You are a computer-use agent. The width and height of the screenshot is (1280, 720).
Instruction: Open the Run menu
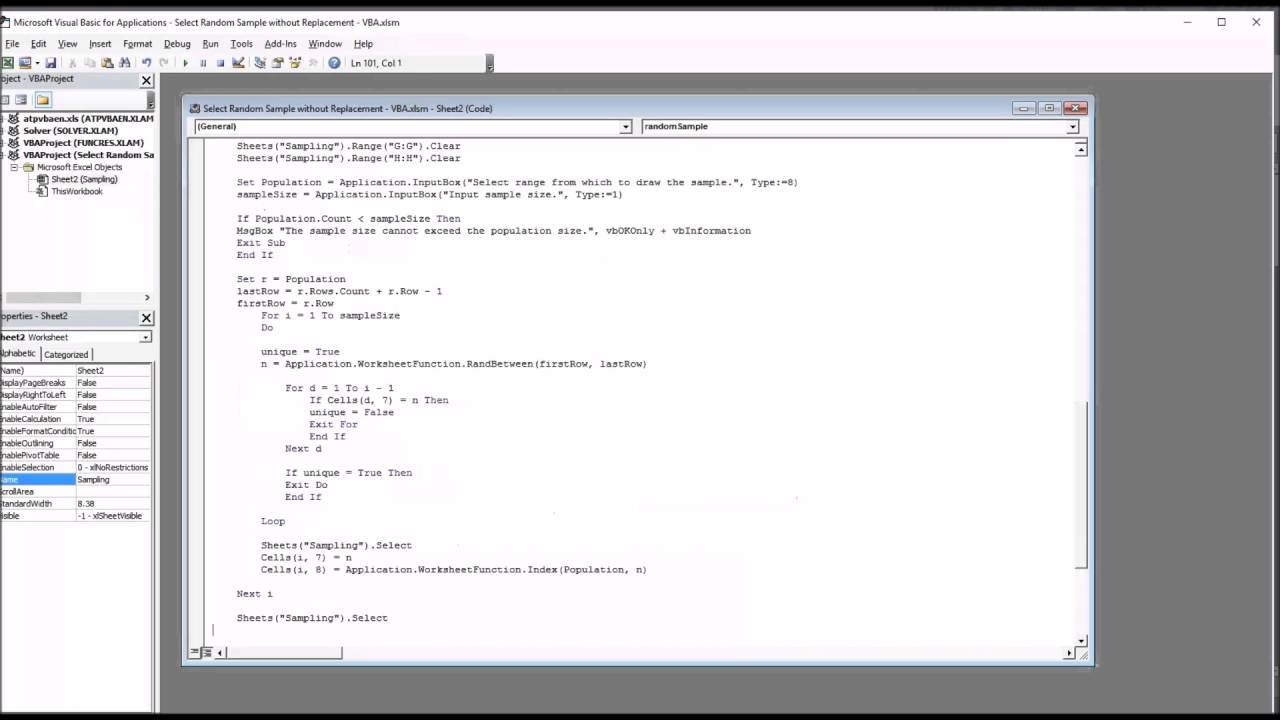210,44
